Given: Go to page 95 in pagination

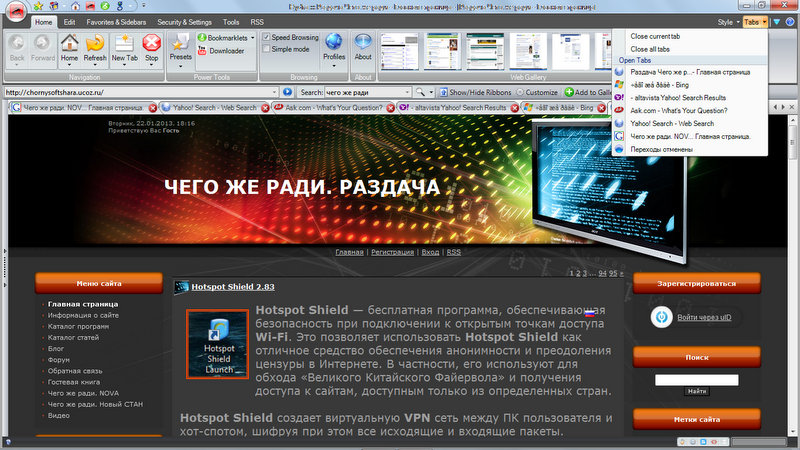Looking at the screenshot, I should coord(613,273).
